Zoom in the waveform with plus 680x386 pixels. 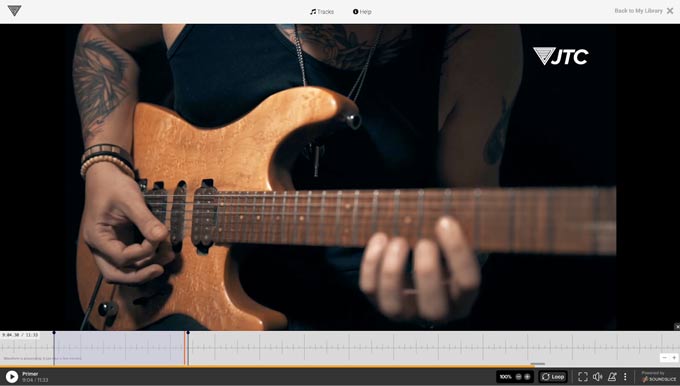(674, 358)
